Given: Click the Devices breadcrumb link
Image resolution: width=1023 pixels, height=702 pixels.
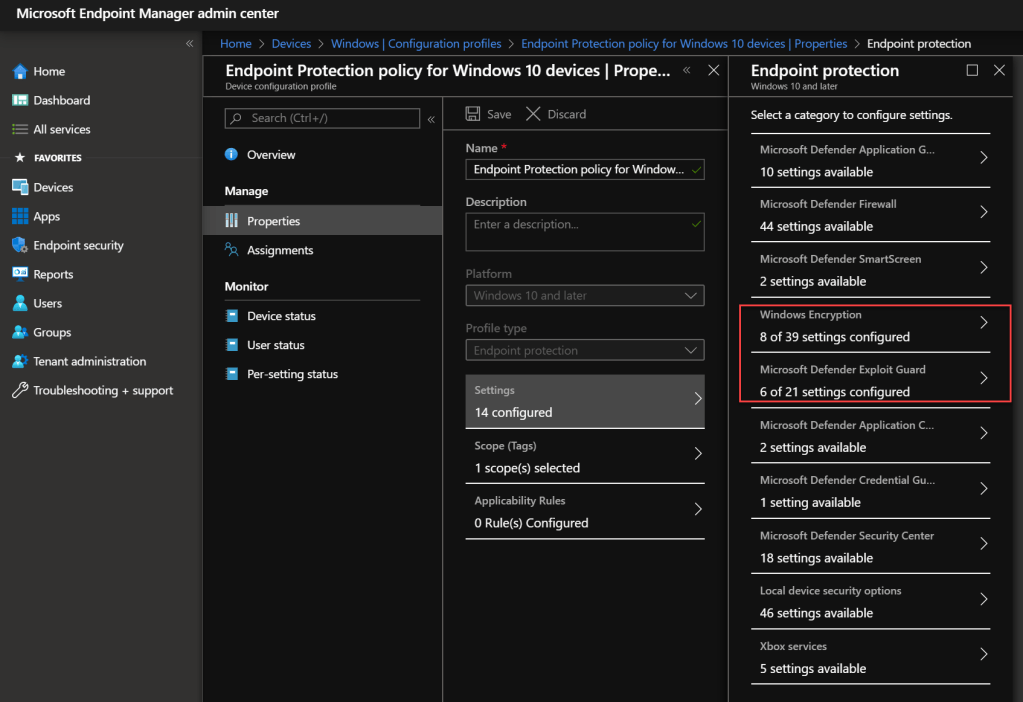Looking at the screenshot, I should 291,44.
